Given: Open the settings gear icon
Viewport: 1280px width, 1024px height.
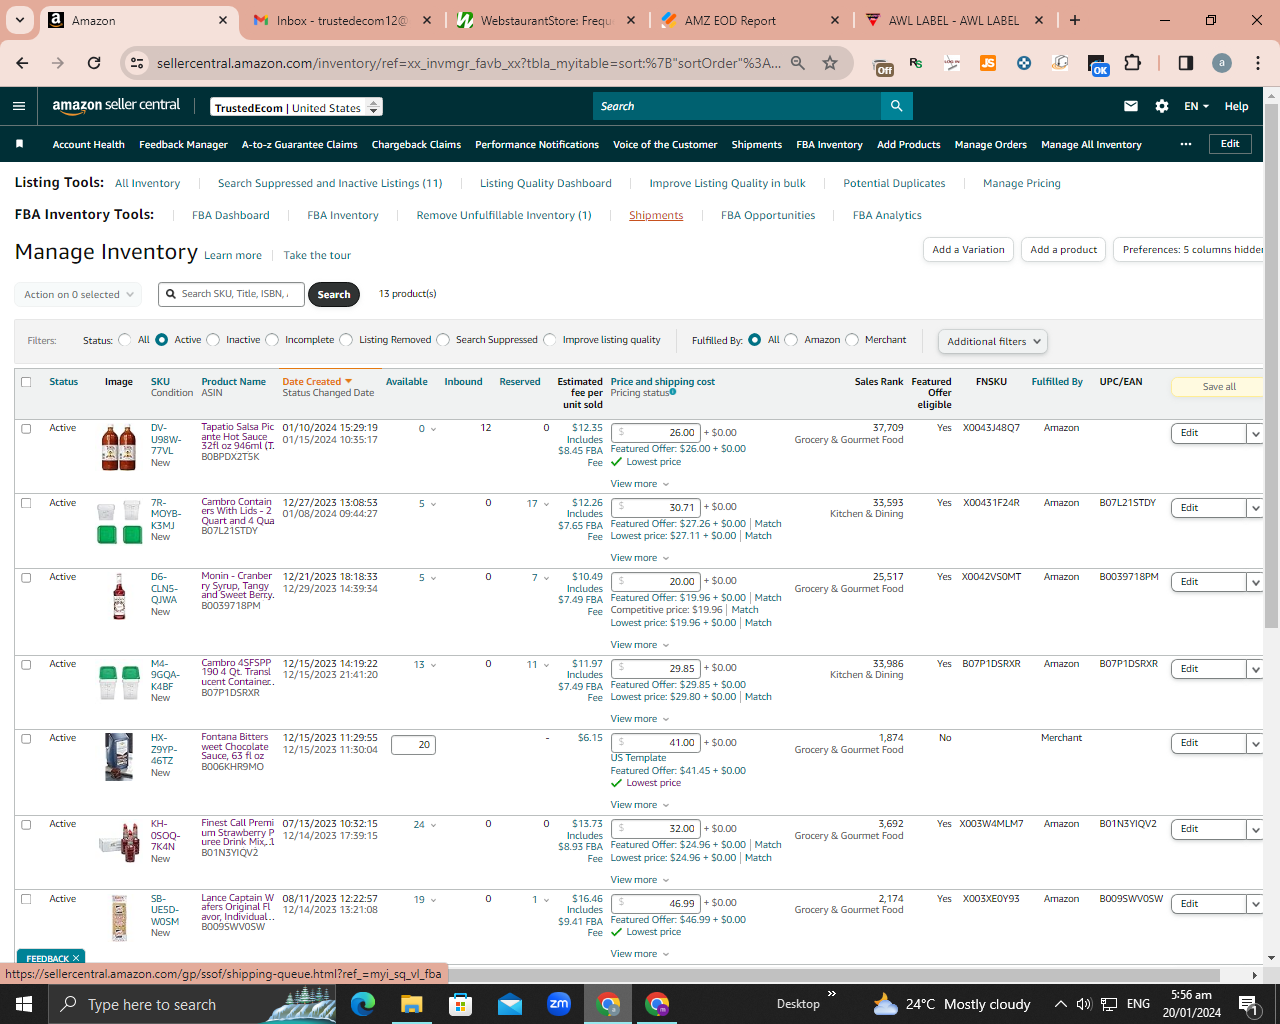Looking at the screenshot, I should tap(1162, 106).
